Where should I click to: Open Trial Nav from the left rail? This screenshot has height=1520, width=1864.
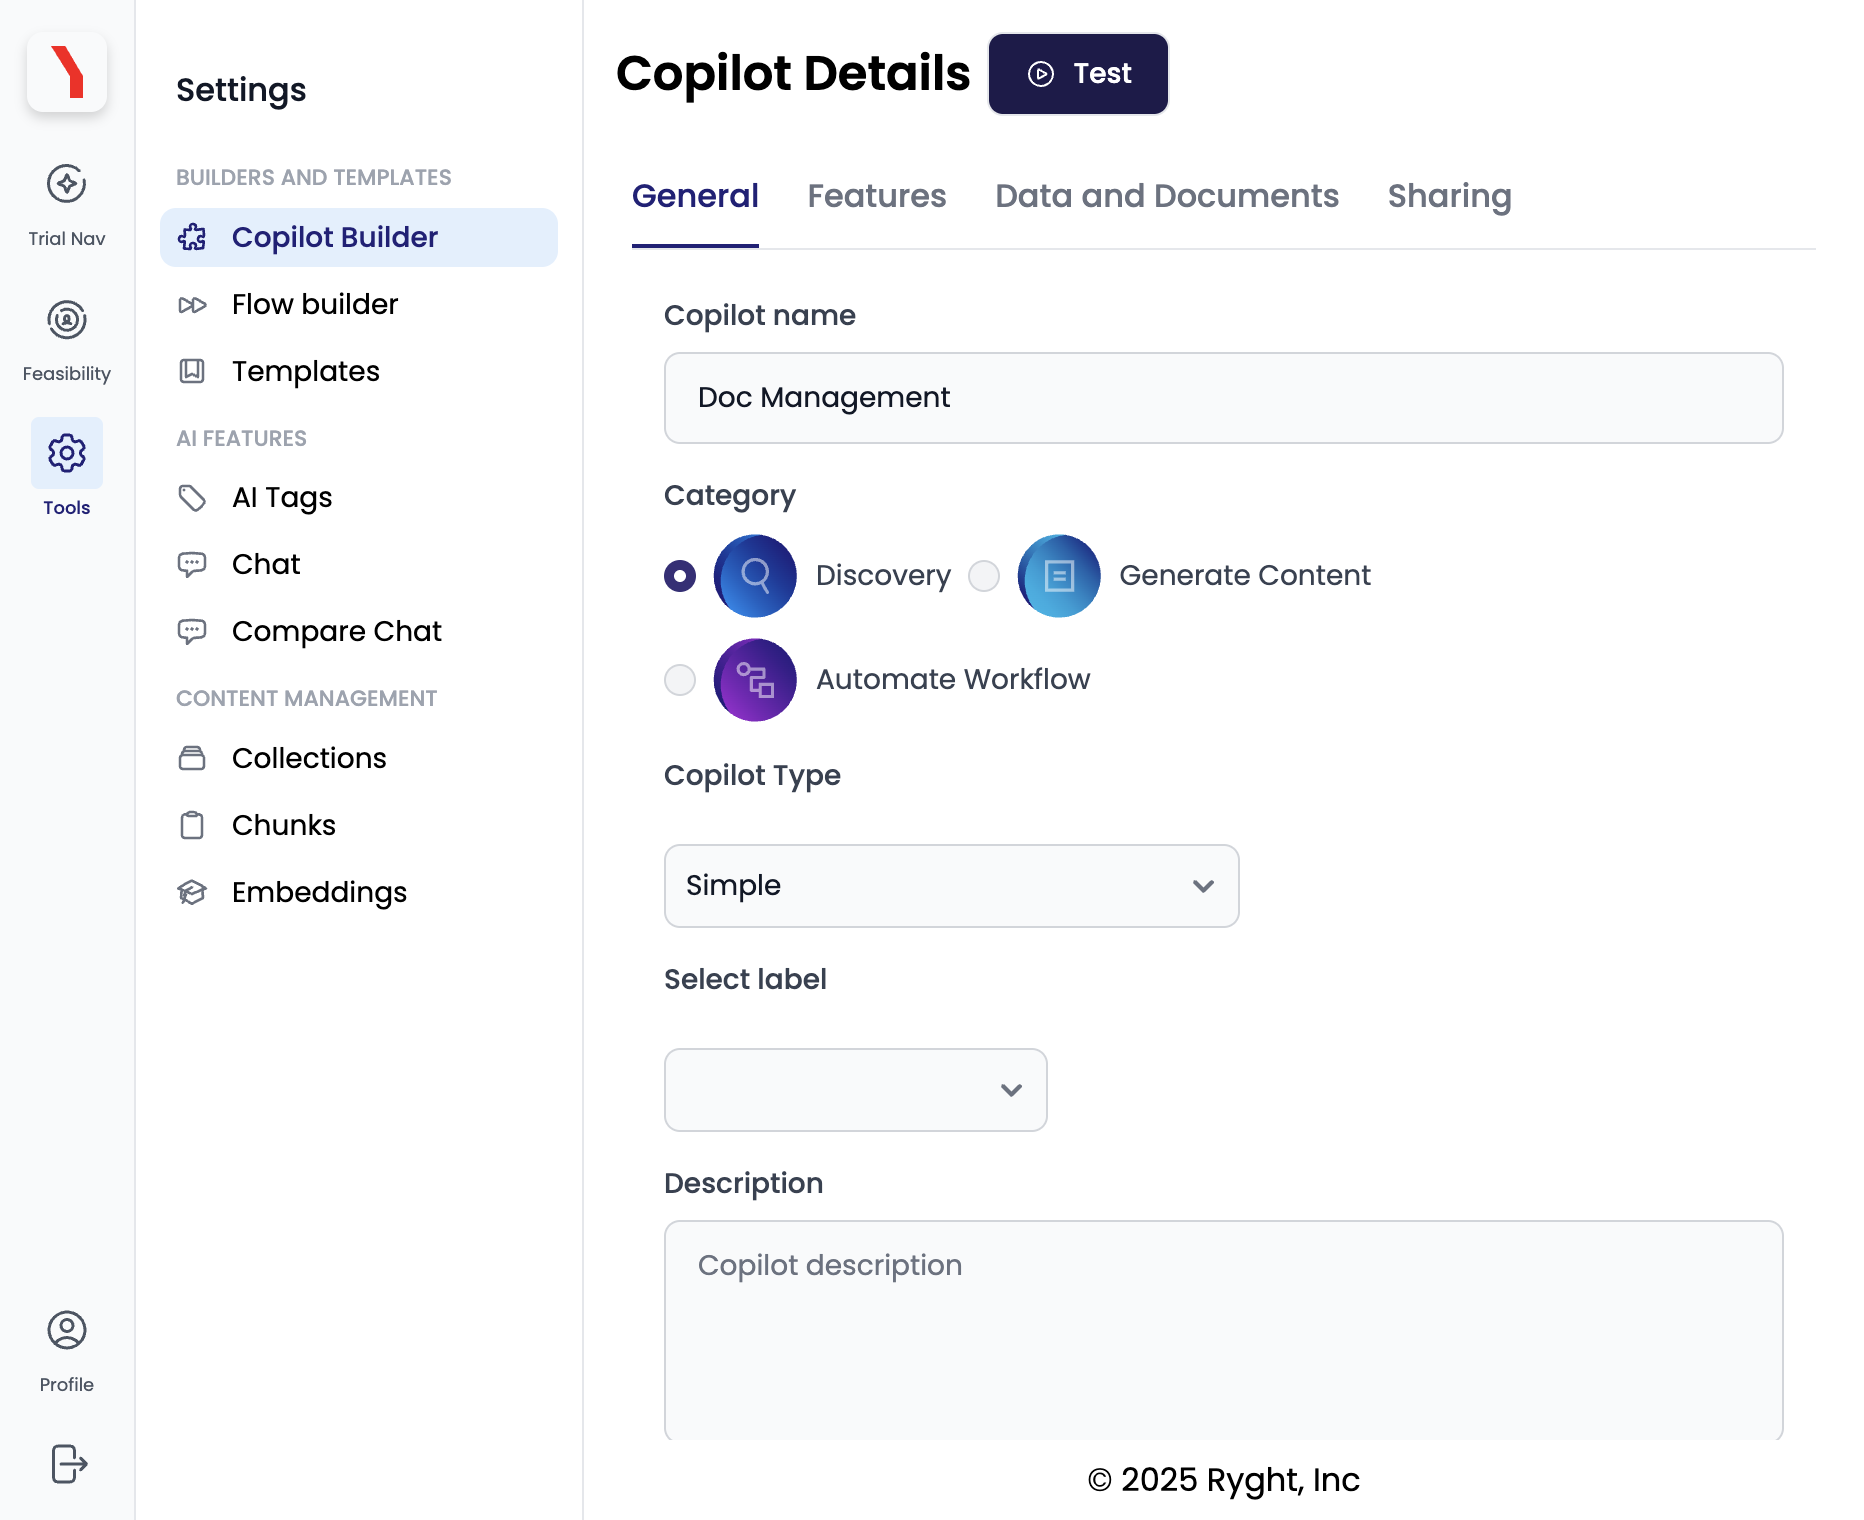click(67, 205)
